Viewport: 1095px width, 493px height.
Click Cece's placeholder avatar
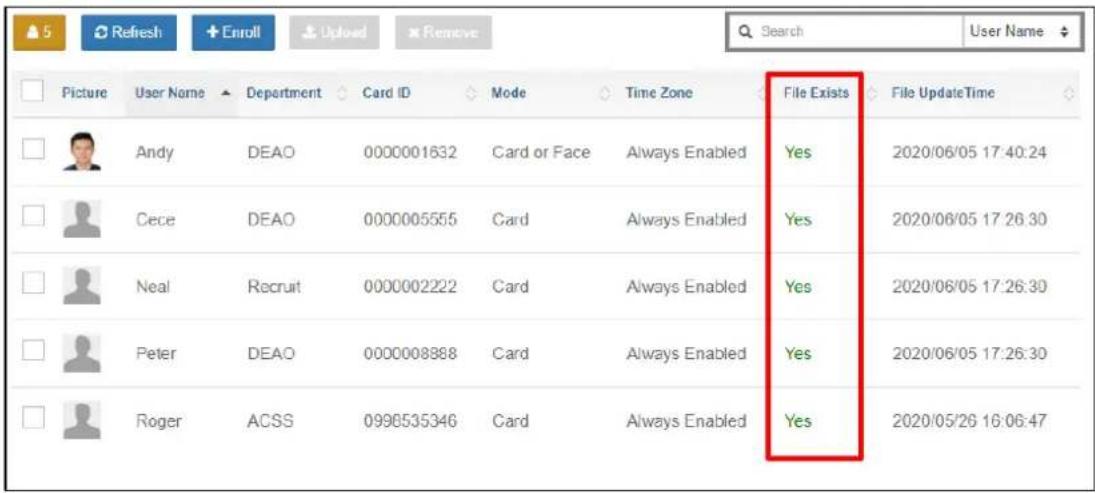point(82,219)
